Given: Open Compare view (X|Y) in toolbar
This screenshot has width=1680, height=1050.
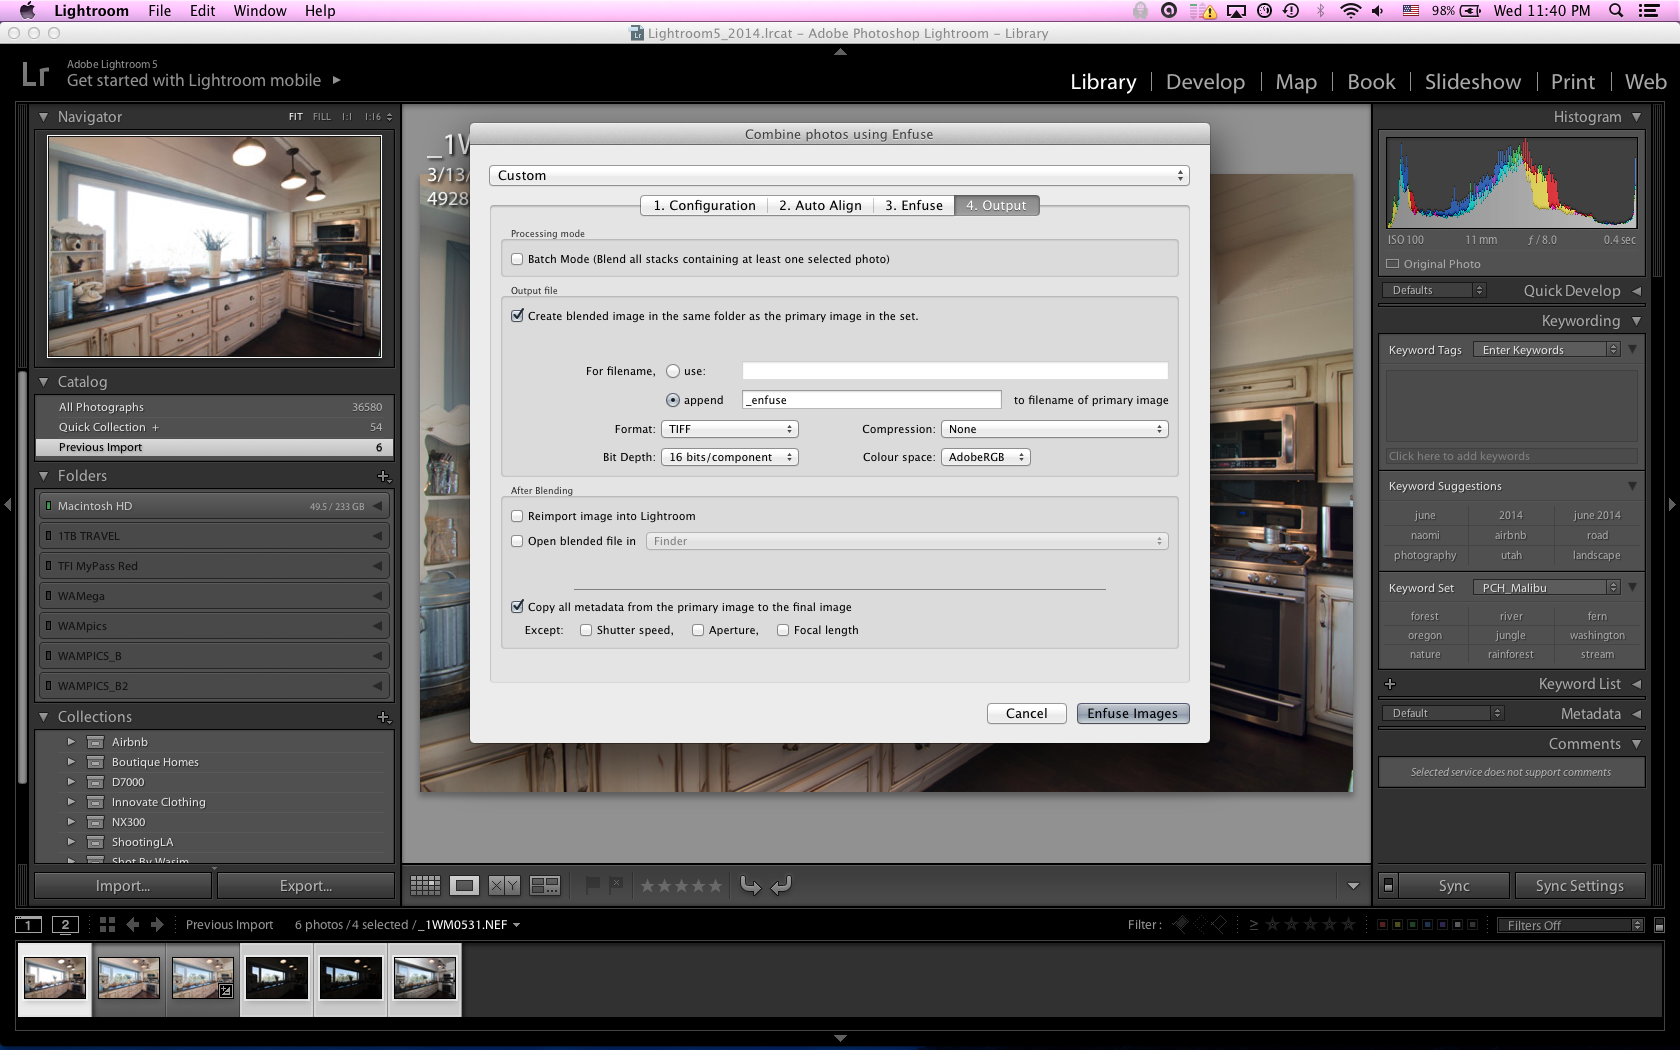Looking at the screenshot, I should coord(504,885).
